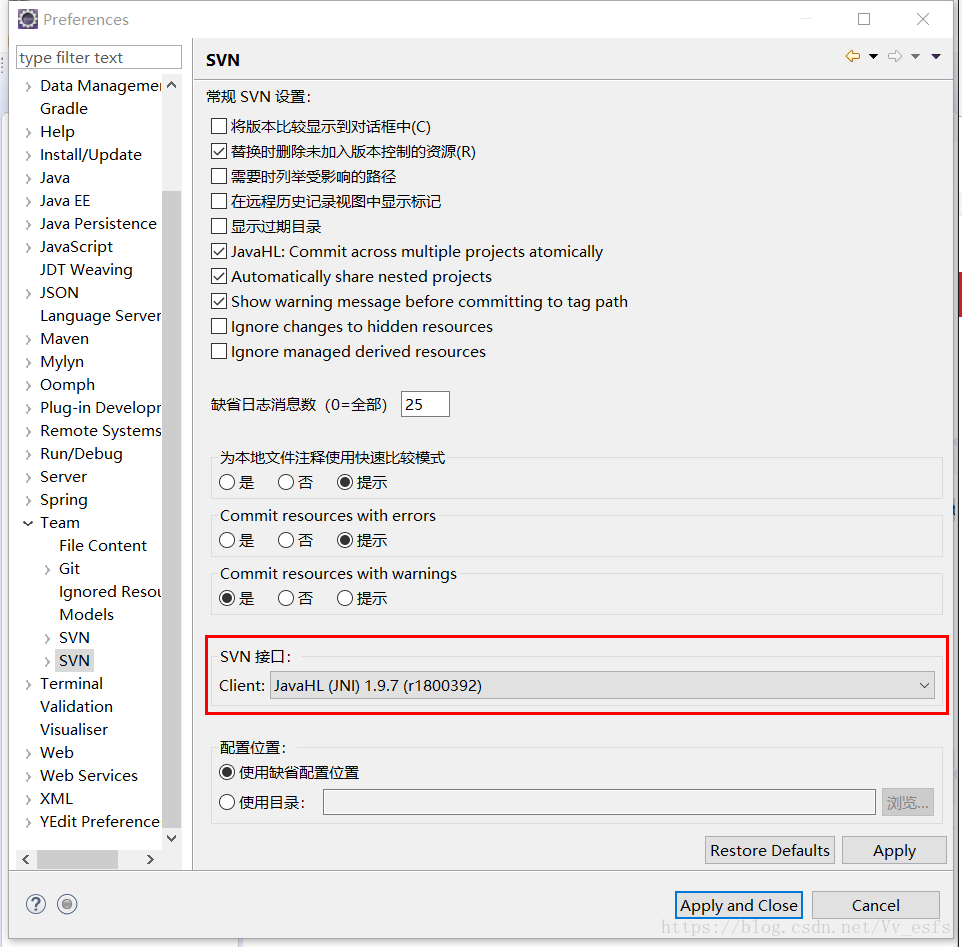Select 使用目录 radio button

227,802
